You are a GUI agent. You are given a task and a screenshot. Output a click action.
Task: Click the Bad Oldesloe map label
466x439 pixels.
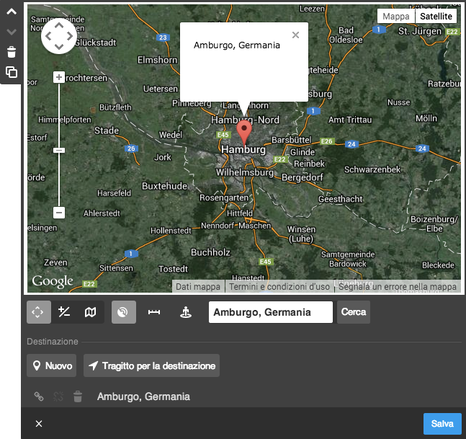coord(346,35)
